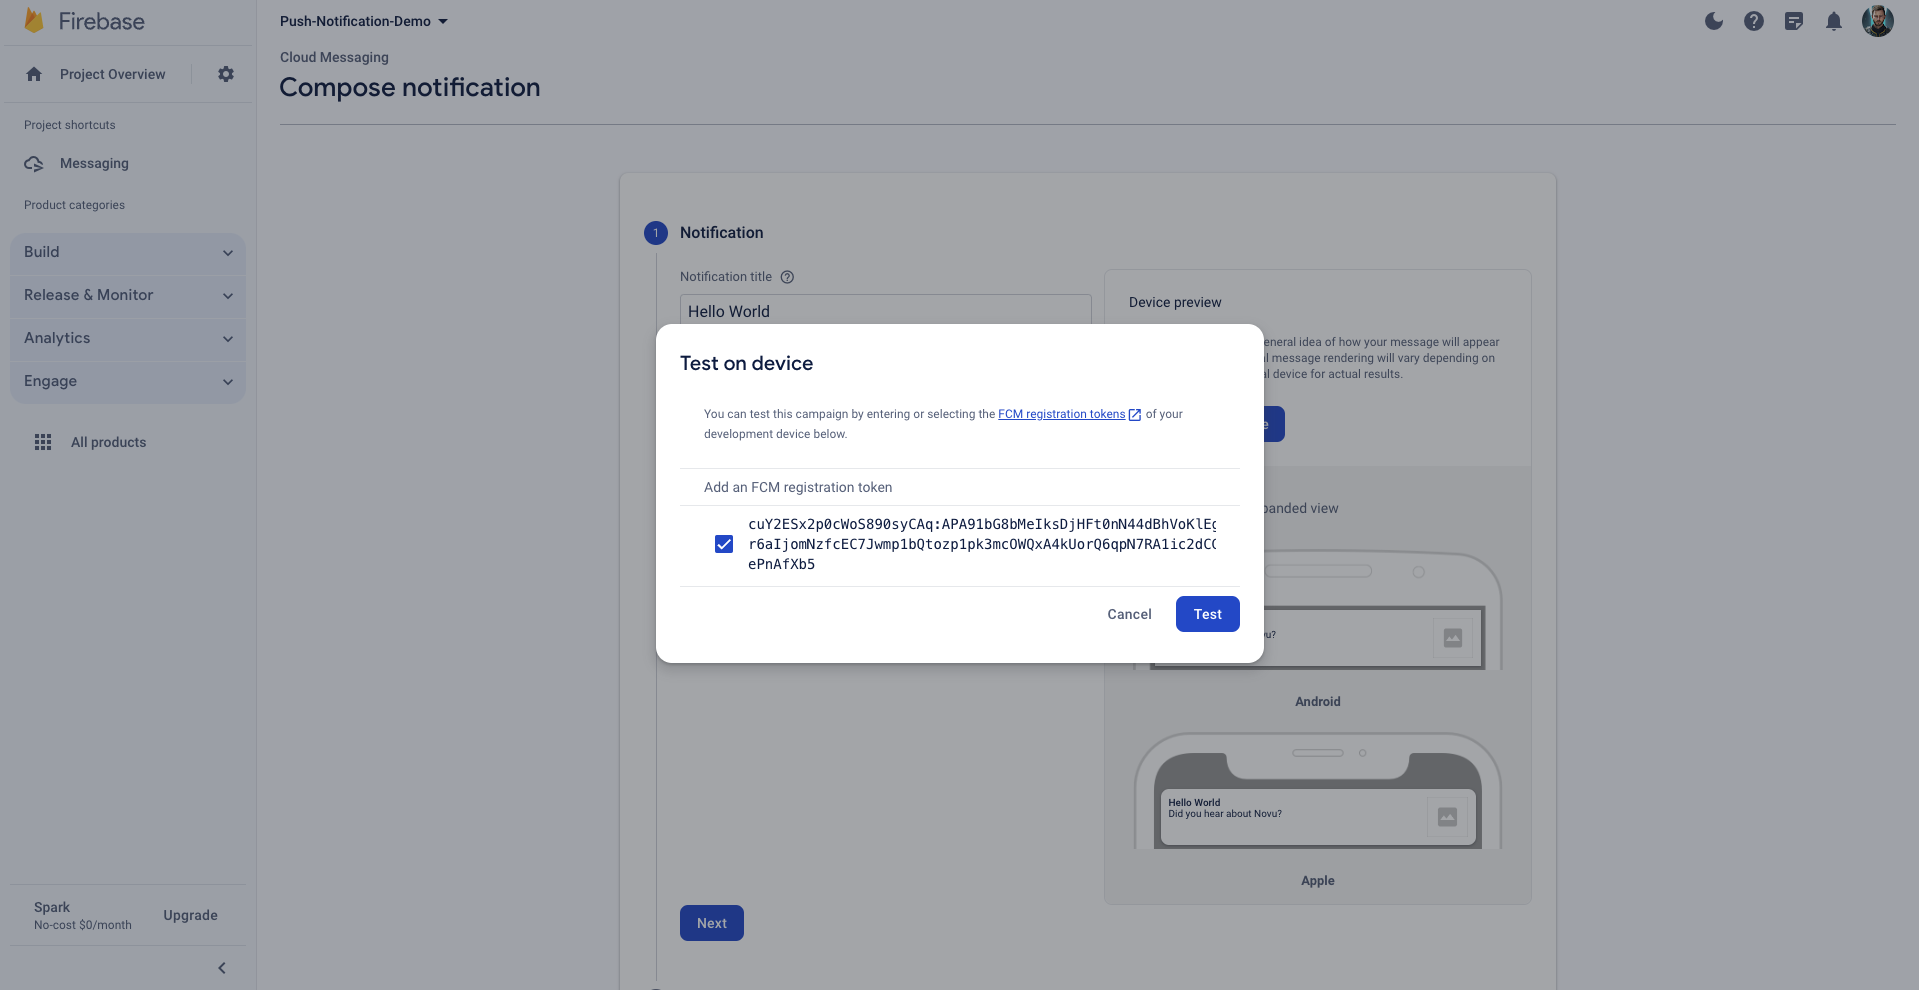Click image placeholder in Android preview
This screenshot has width=1919, height=990.
point(1453,638)
